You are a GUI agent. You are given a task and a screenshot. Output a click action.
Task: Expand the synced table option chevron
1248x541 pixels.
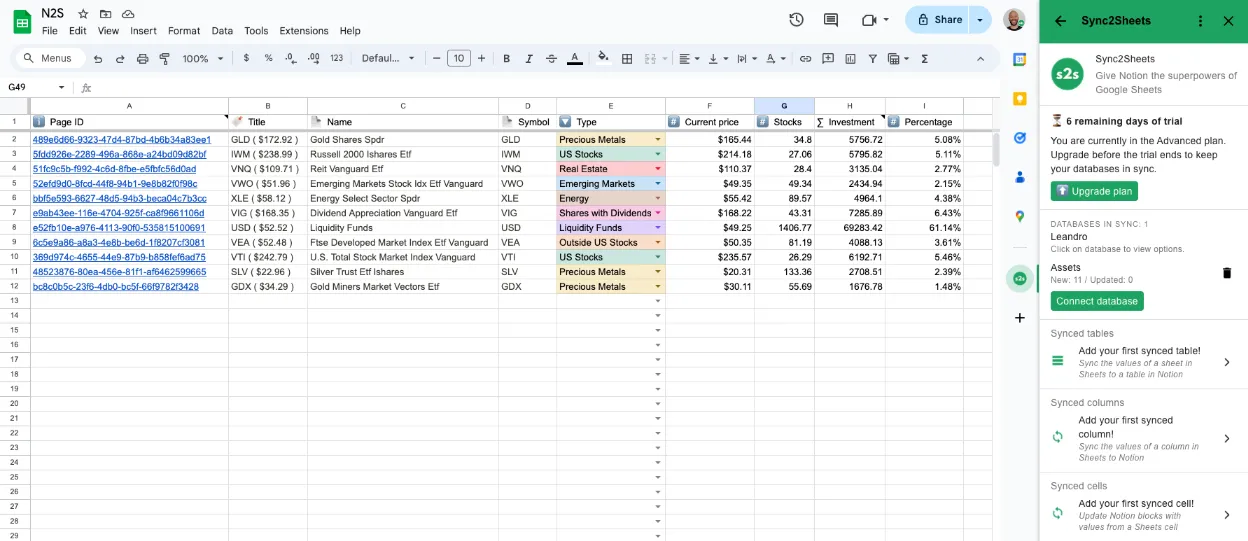point(1227,362)
